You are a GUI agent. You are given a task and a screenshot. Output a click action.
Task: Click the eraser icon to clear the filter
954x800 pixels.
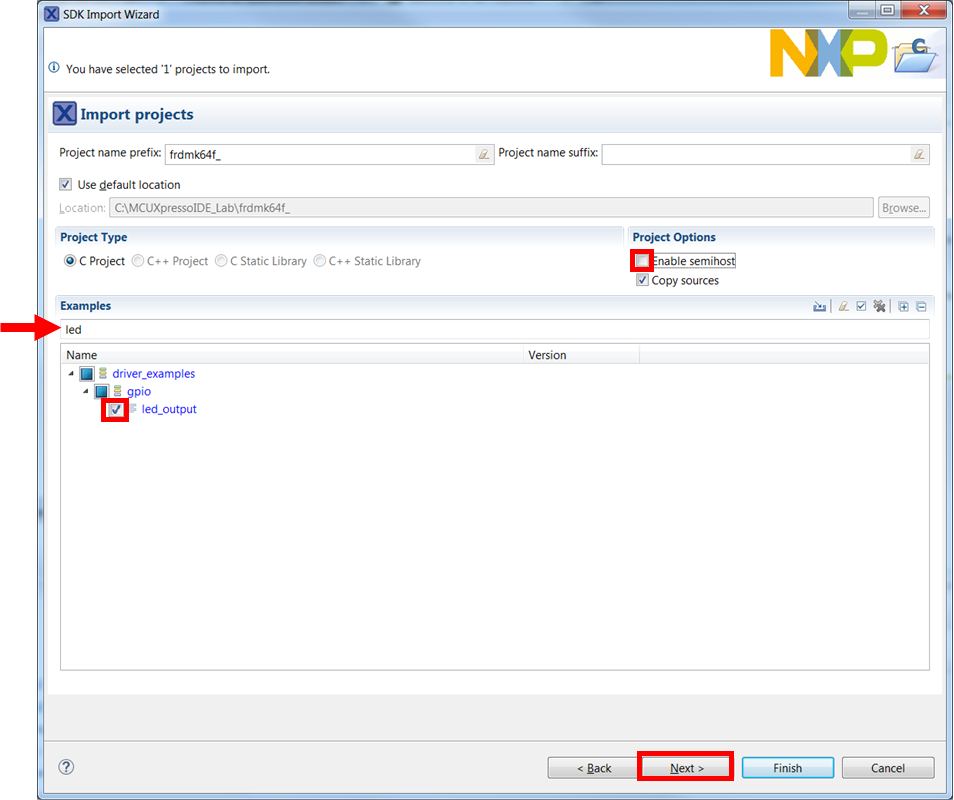pyautogui.click(x=844, y=307)
